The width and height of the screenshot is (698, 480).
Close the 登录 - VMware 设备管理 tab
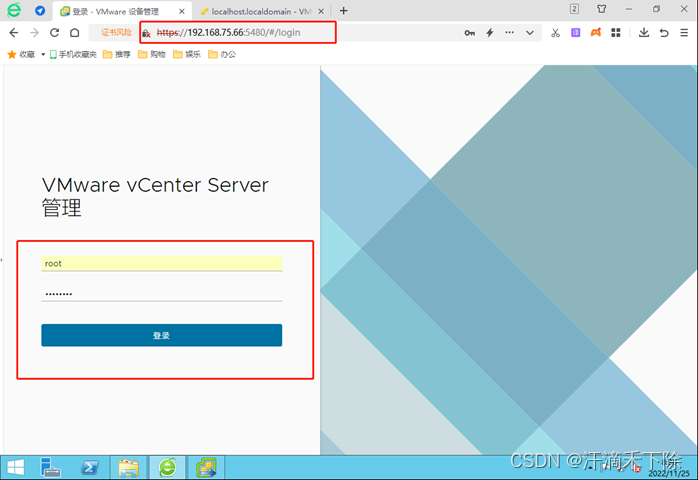(x=182, y=12)
